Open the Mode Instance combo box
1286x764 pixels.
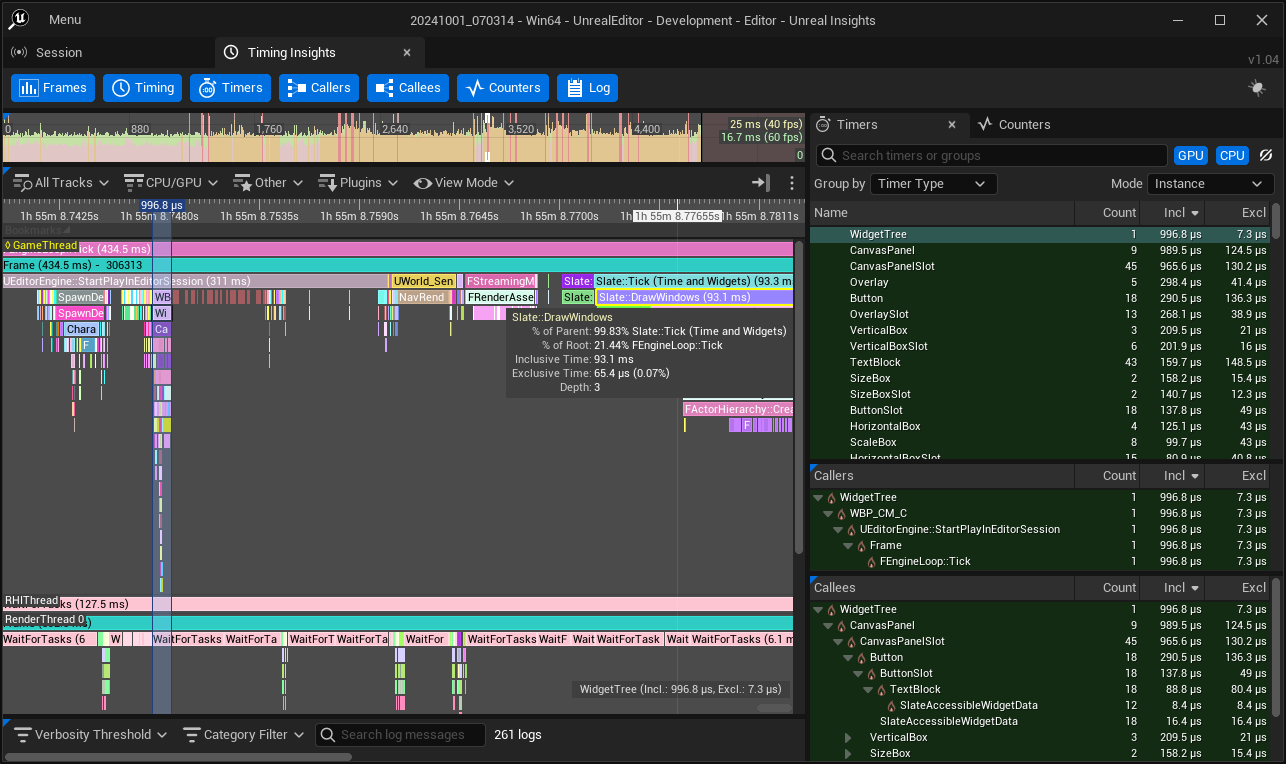tap(1211, 184)
